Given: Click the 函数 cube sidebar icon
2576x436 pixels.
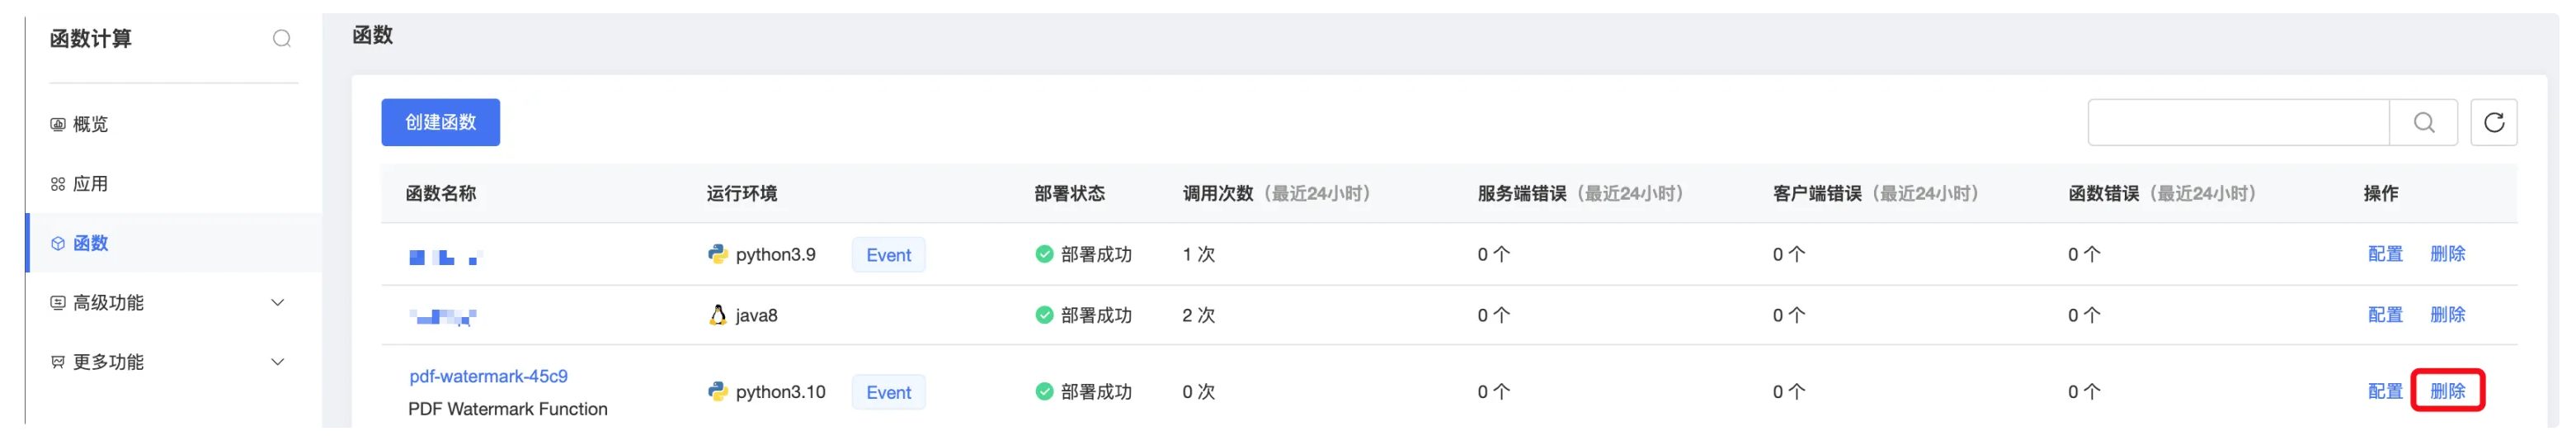Looking at the screenshot, I should pos(58,243).
